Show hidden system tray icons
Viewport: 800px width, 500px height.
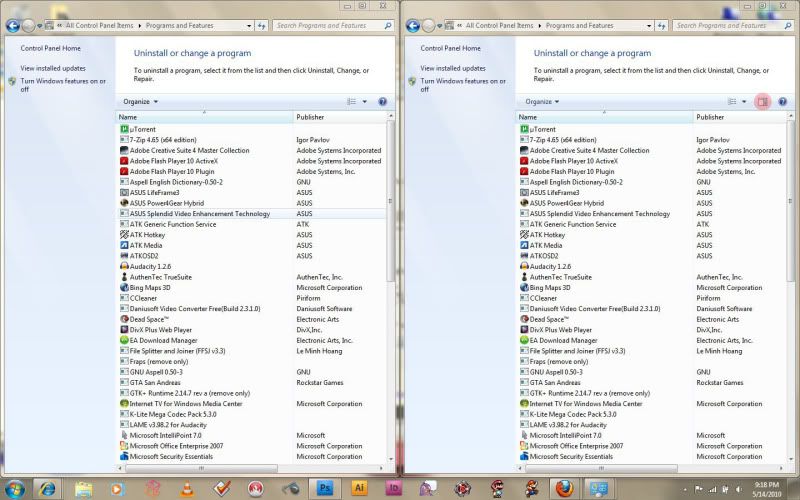(x=685, y=490)
